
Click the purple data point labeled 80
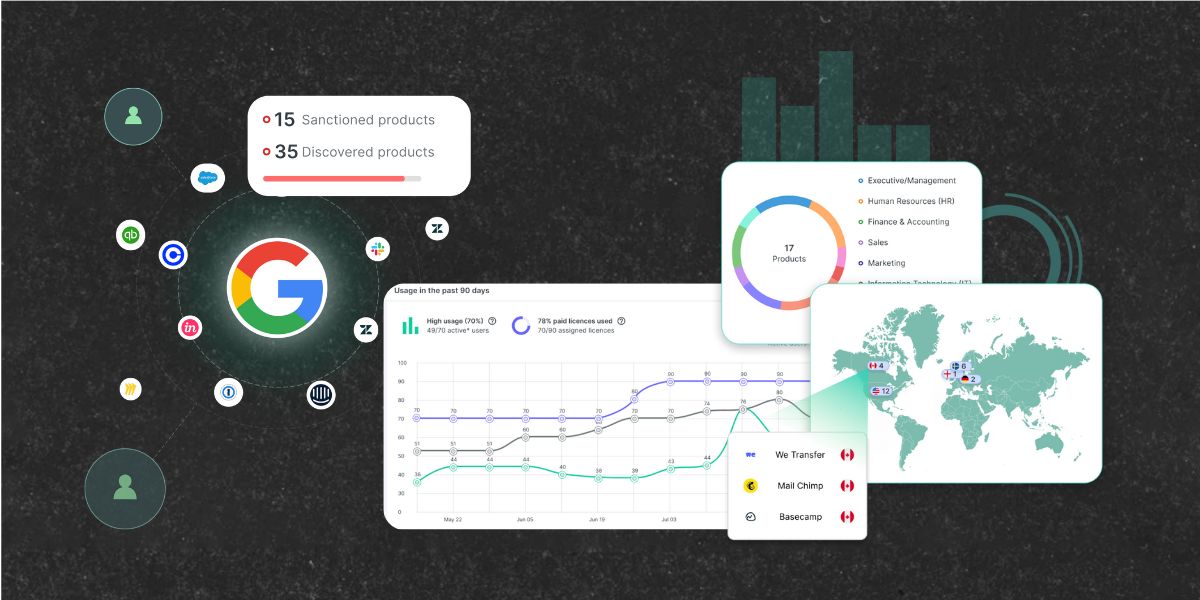pyautogui.click(x=634, y=400)
